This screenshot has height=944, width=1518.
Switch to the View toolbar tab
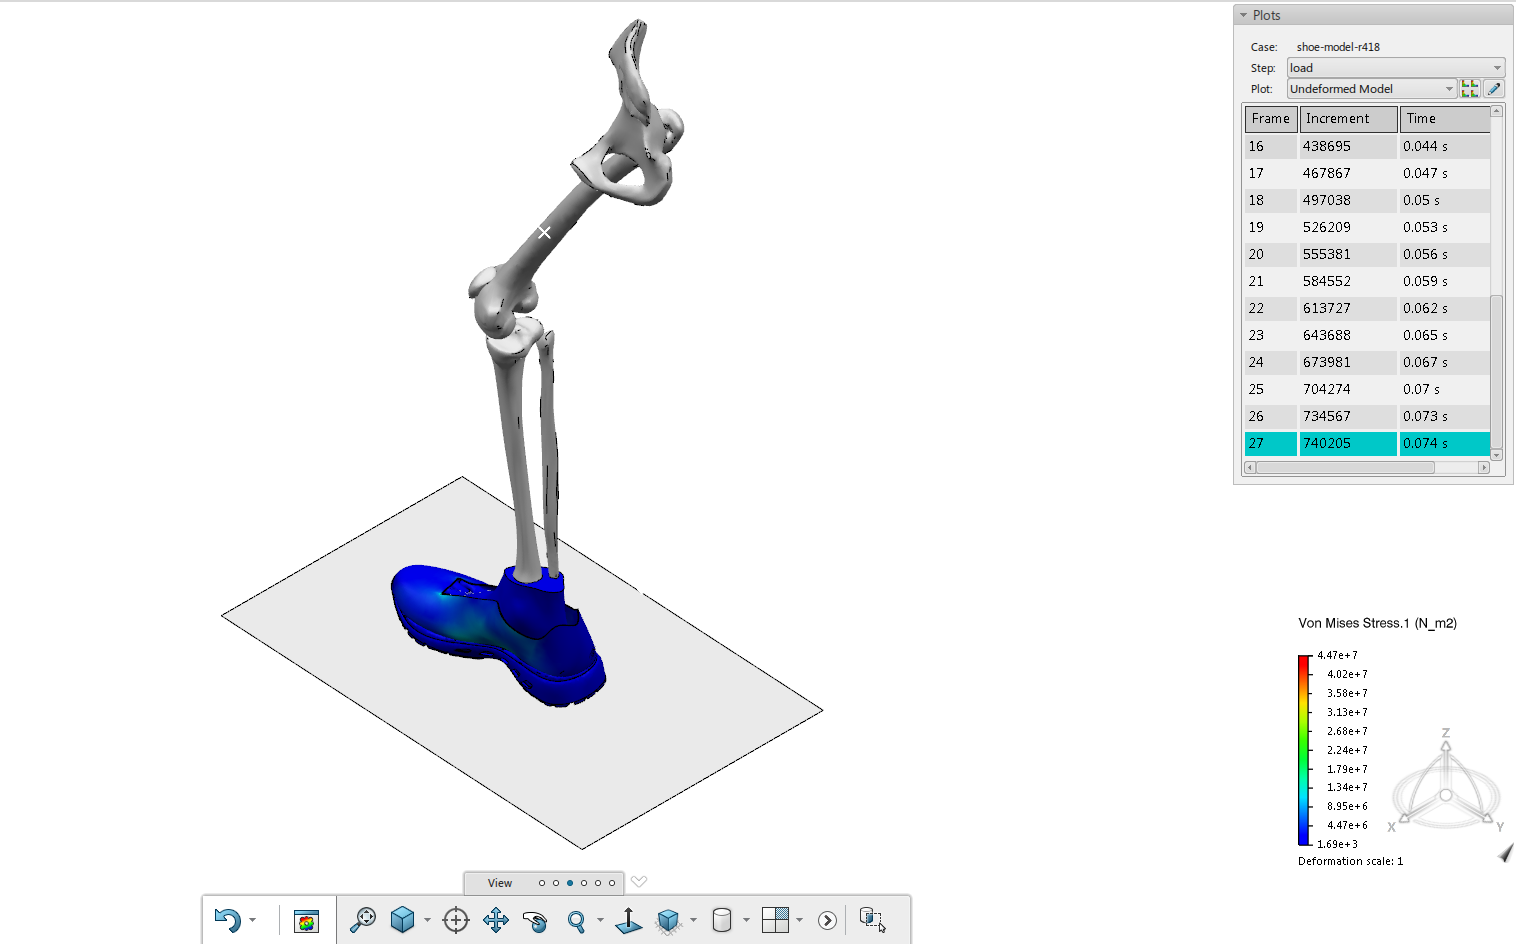point(500,883)
